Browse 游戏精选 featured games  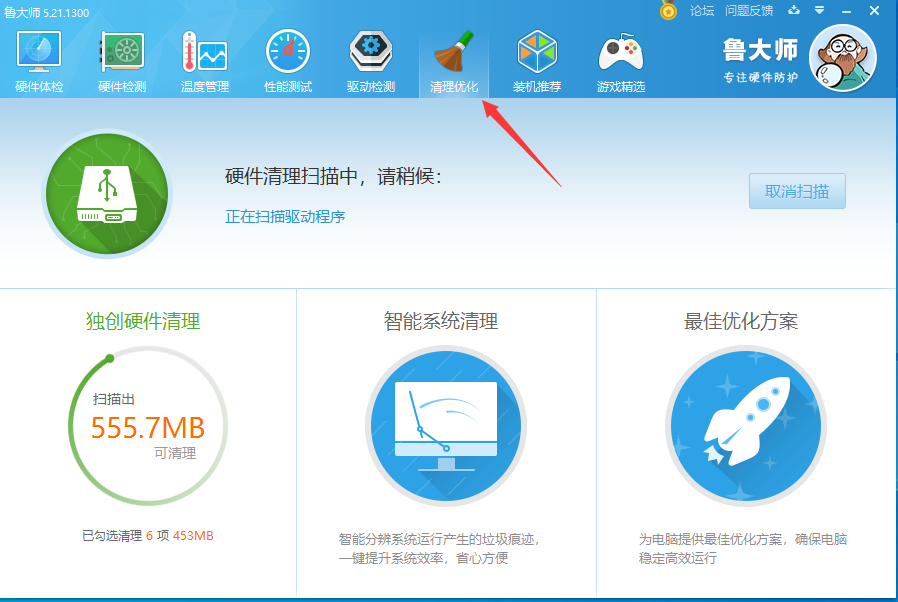(620, 58)
